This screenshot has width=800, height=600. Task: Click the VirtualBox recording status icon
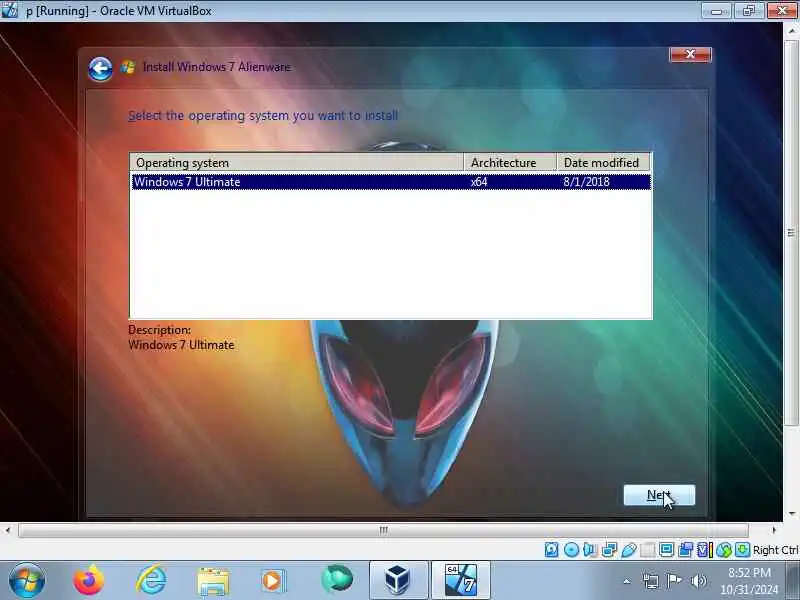tap(686, 549)
